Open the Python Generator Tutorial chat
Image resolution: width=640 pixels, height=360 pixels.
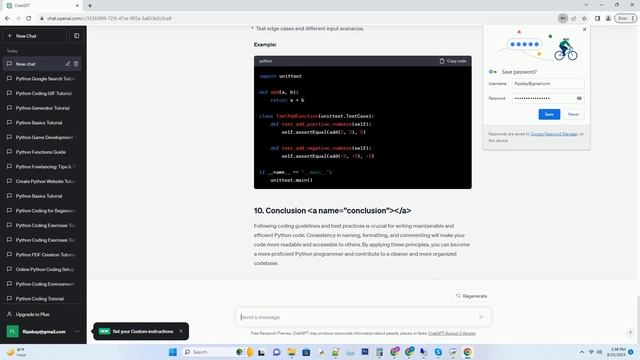tap(42, 108)
